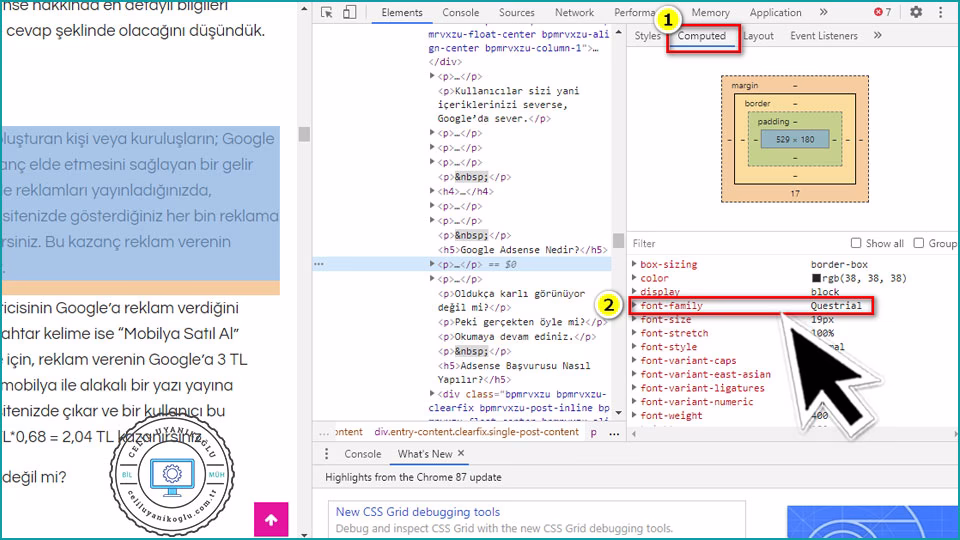Screen dimensions: 960x540
Task: Show more main DevTools tabs chevron
Action: pyautogui.click(x=823, y=13)
